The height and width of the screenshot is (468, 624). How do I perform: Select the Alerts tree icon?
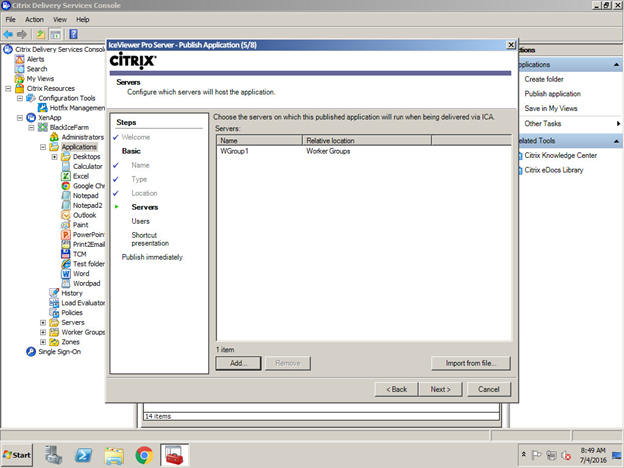click(20, 59)
